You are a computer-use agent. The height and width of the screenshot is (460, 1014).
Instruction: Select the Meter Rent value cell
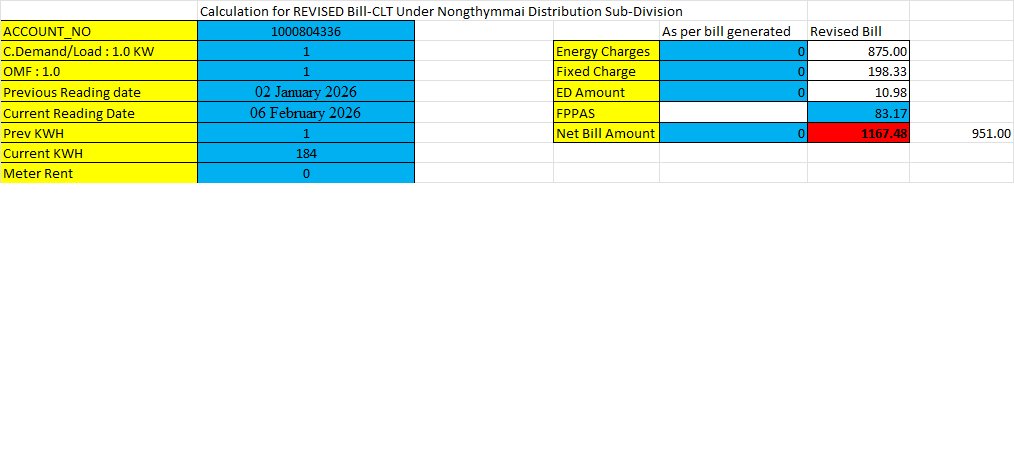coord(306,173)
